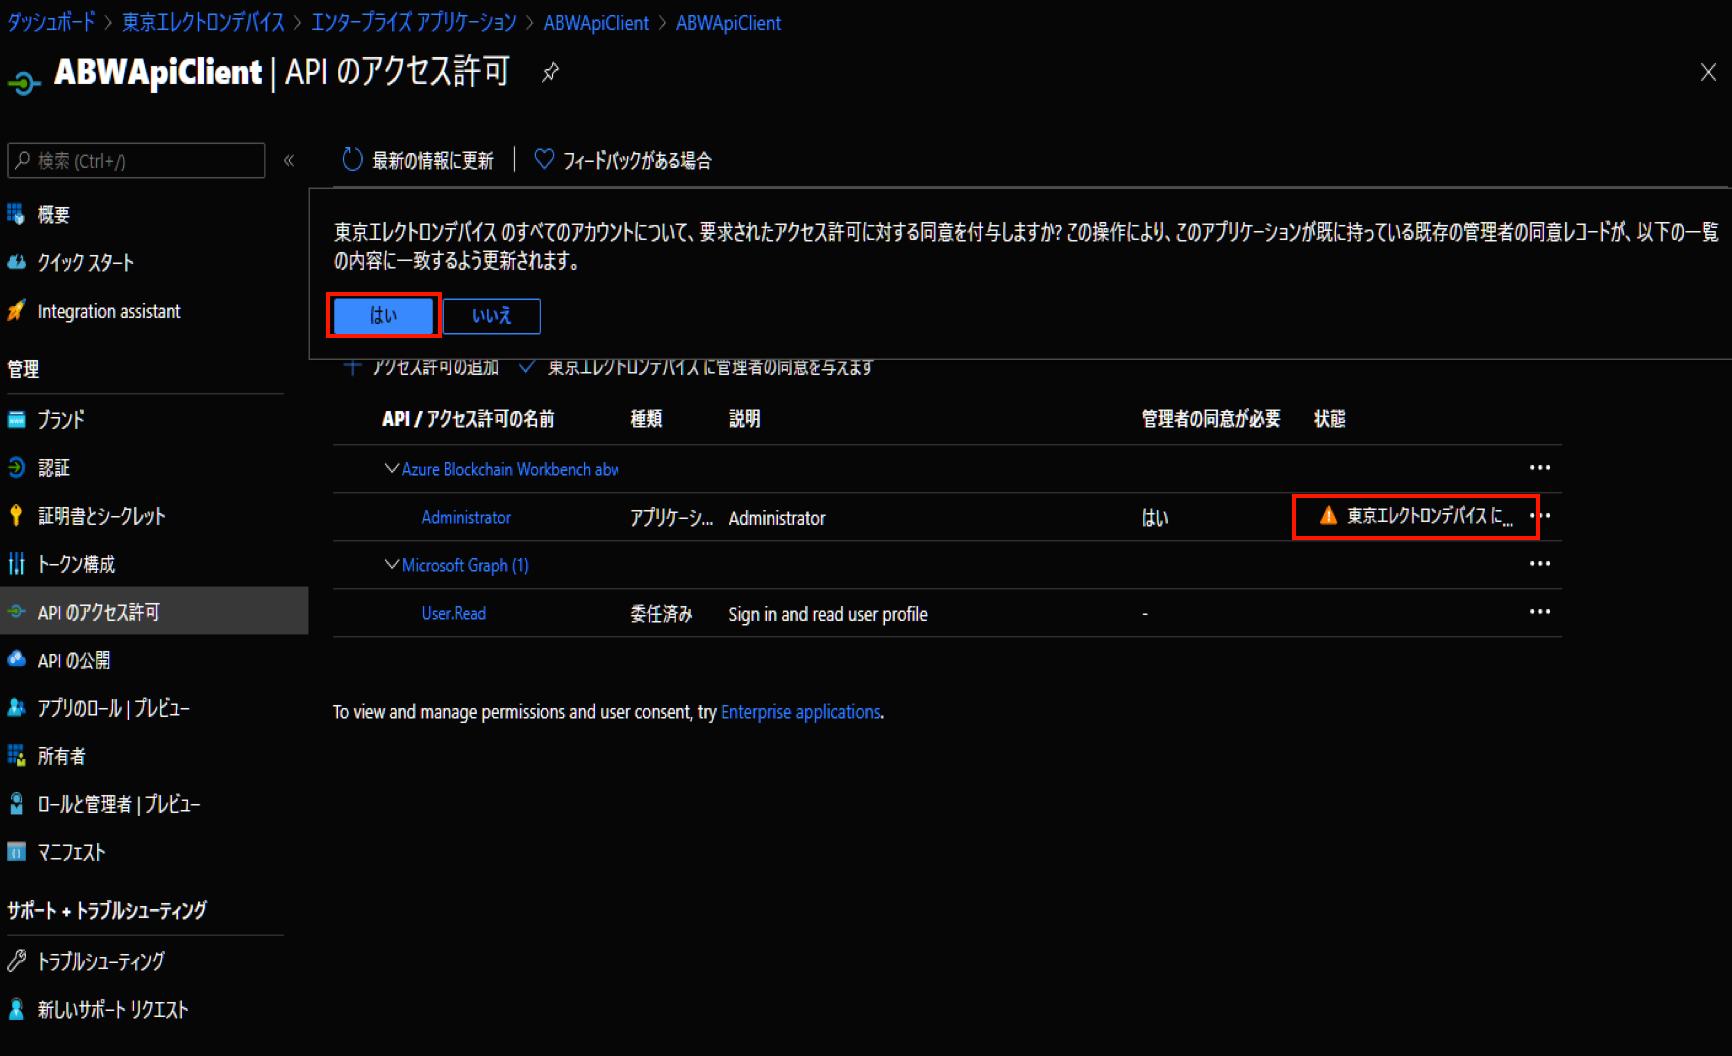The height and width of the screenshot is (1056, 1732).
Task: Click 管理者の同意を与えます for 東京エレクトロンデバイス
Action: tap(696, 368)
